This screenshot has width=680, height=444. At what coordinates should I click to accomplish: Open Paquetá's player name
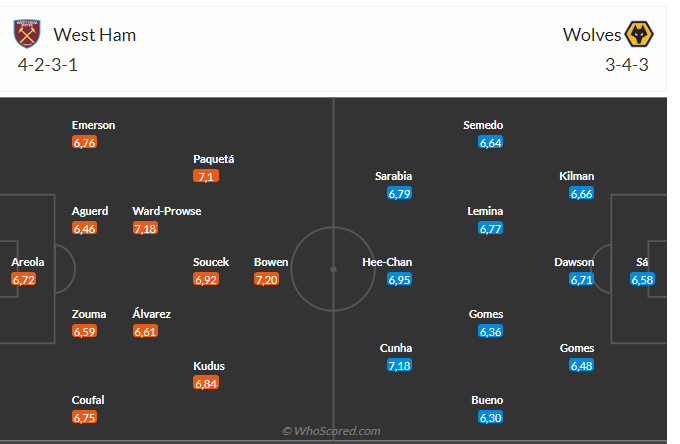pos(213,159)
